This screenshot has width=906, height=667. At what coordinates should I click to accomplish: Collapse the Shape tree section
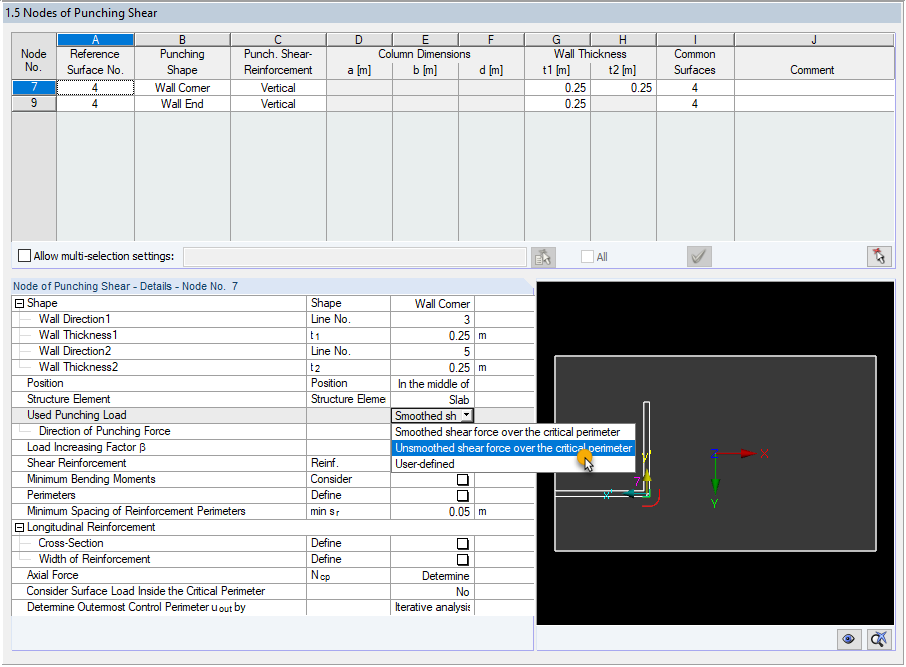[x=17, y=303]
